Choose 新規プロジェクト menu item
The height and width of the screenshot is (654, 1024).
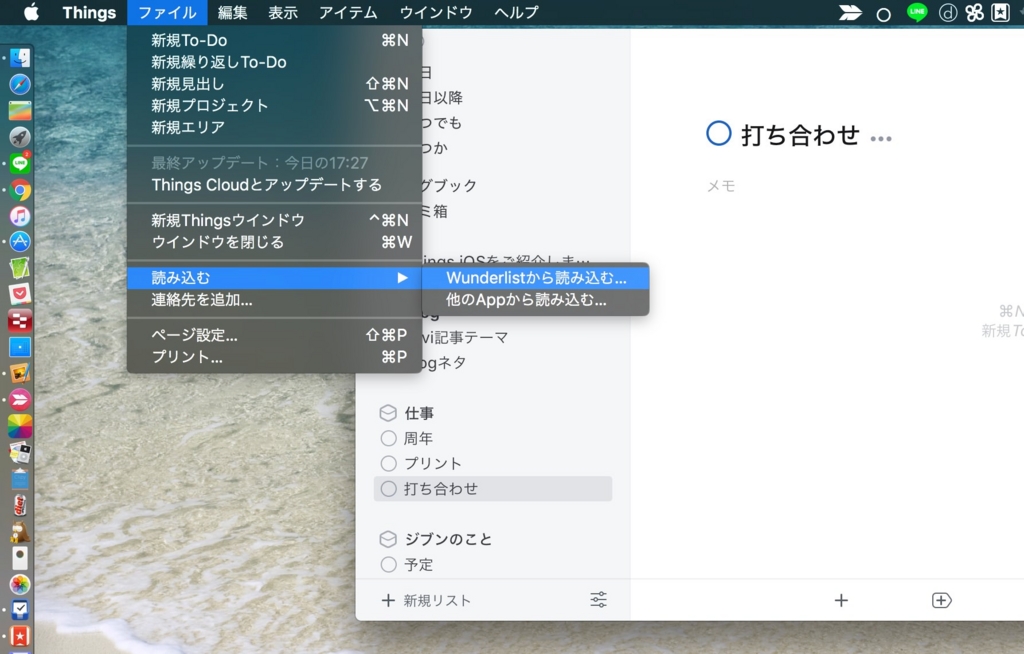274,105
